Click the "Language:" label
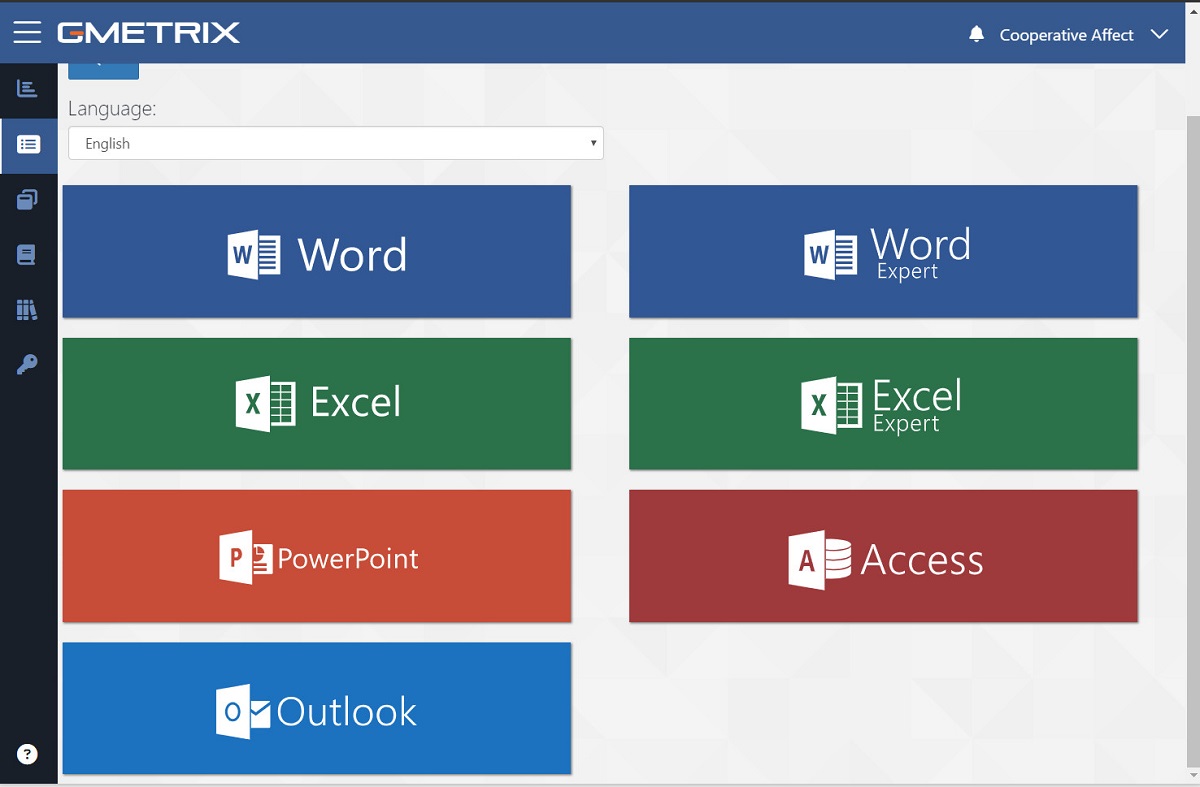The image size is (1200, 787). pyautogui.click(x=112, y=108)
